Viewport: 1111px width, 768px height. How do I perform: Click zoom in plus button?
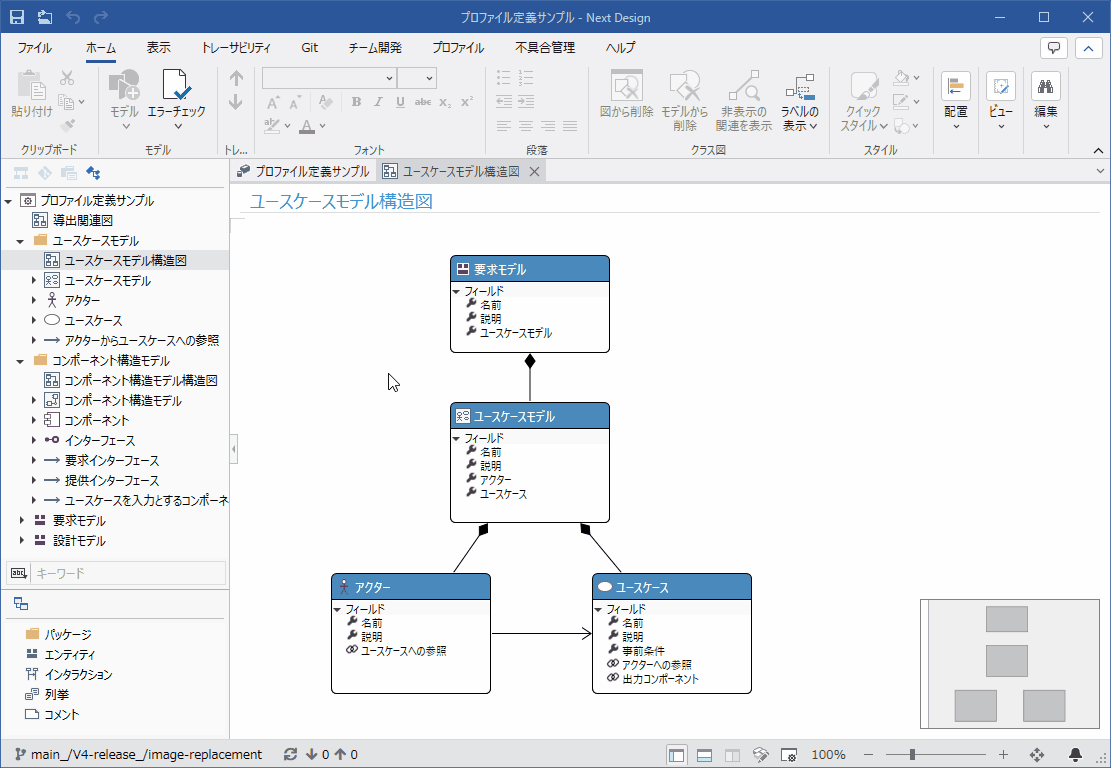(x=1003, y=755)
